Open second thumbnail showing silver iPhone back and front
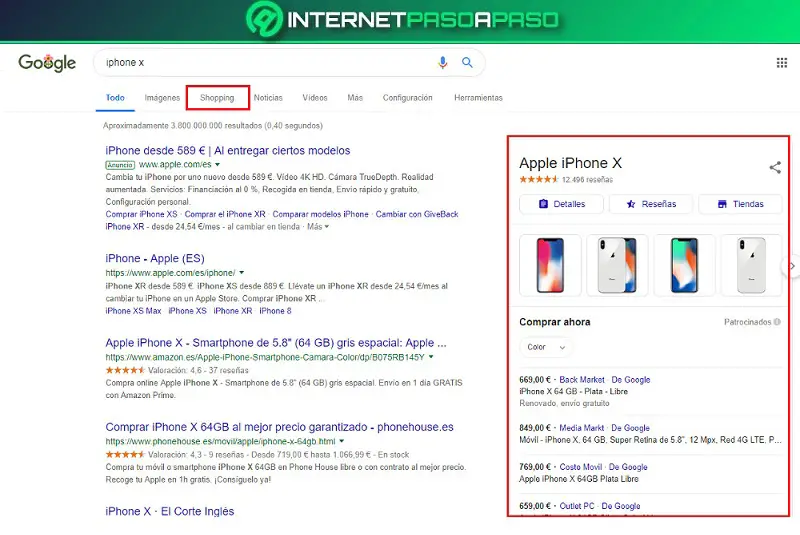This screenshot has width=800, height=535. [x=617, y=265]
